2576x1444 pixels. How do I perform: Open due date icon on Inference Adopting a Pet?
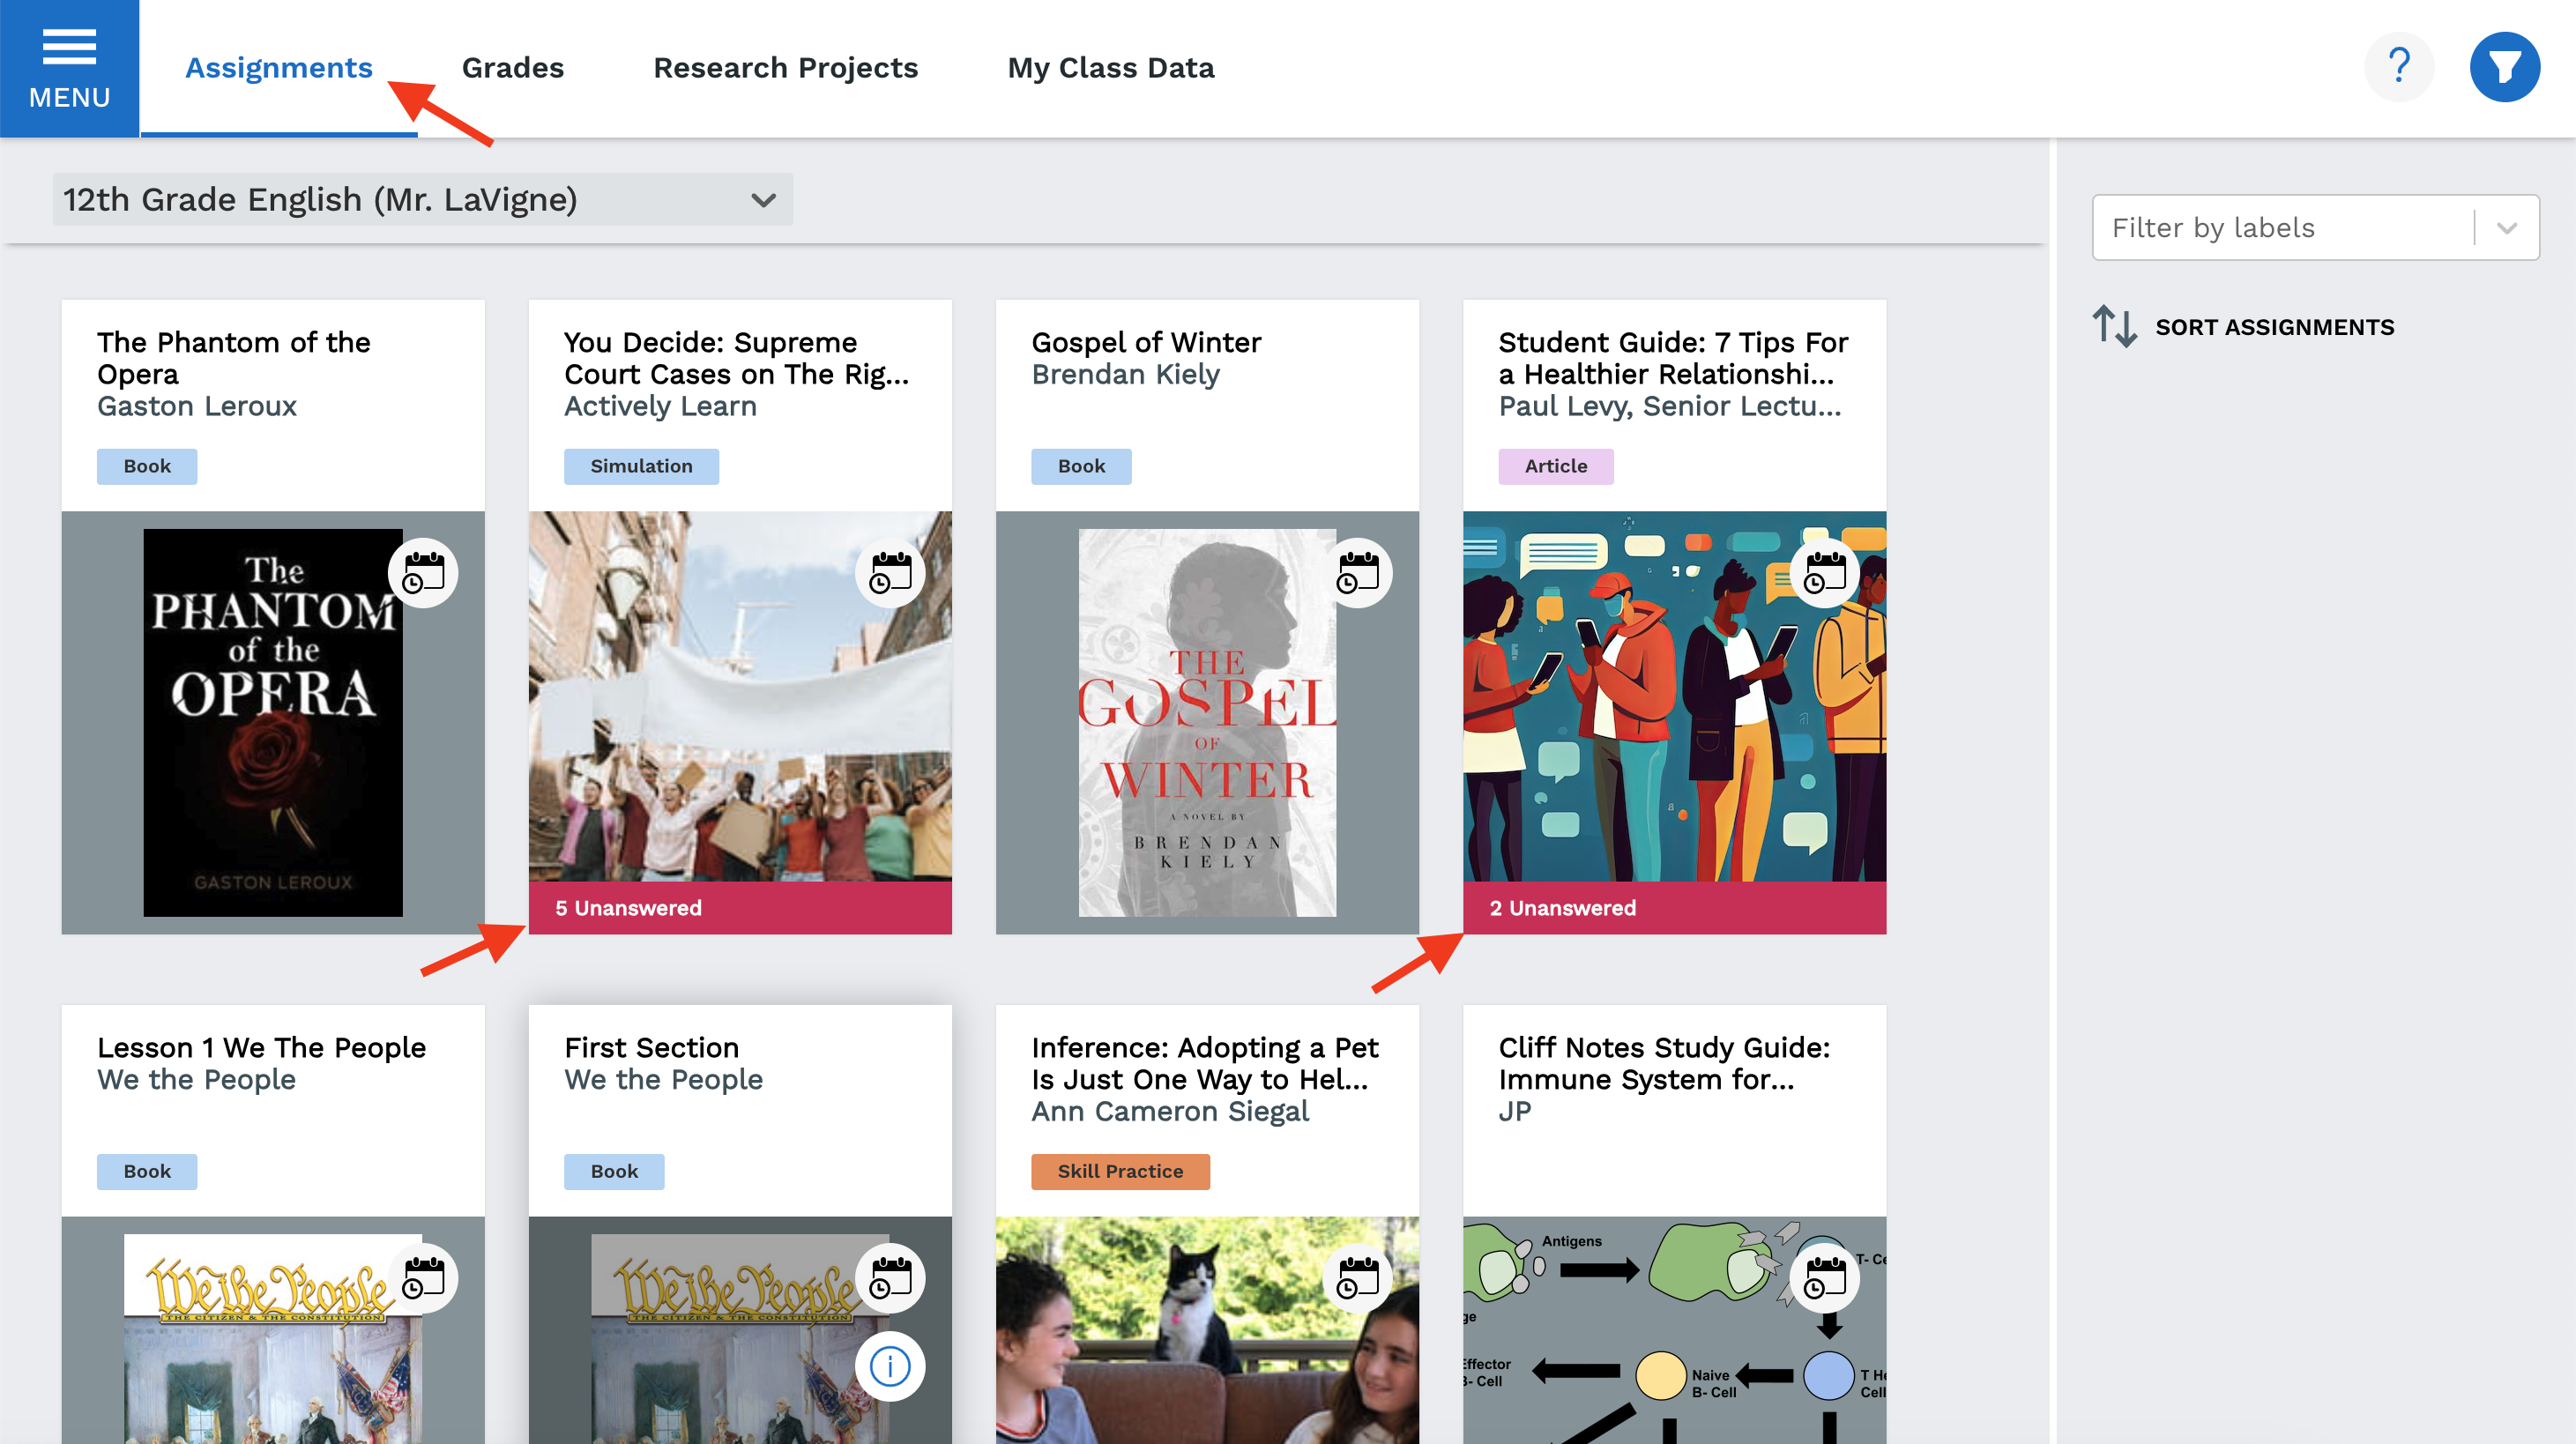[1358, 1278]
